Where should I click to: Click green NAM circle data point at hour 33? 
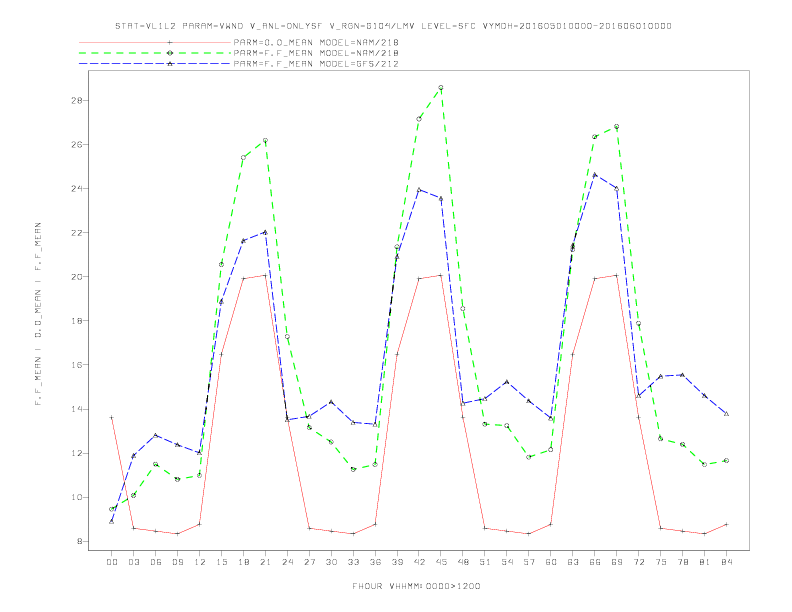353,469
